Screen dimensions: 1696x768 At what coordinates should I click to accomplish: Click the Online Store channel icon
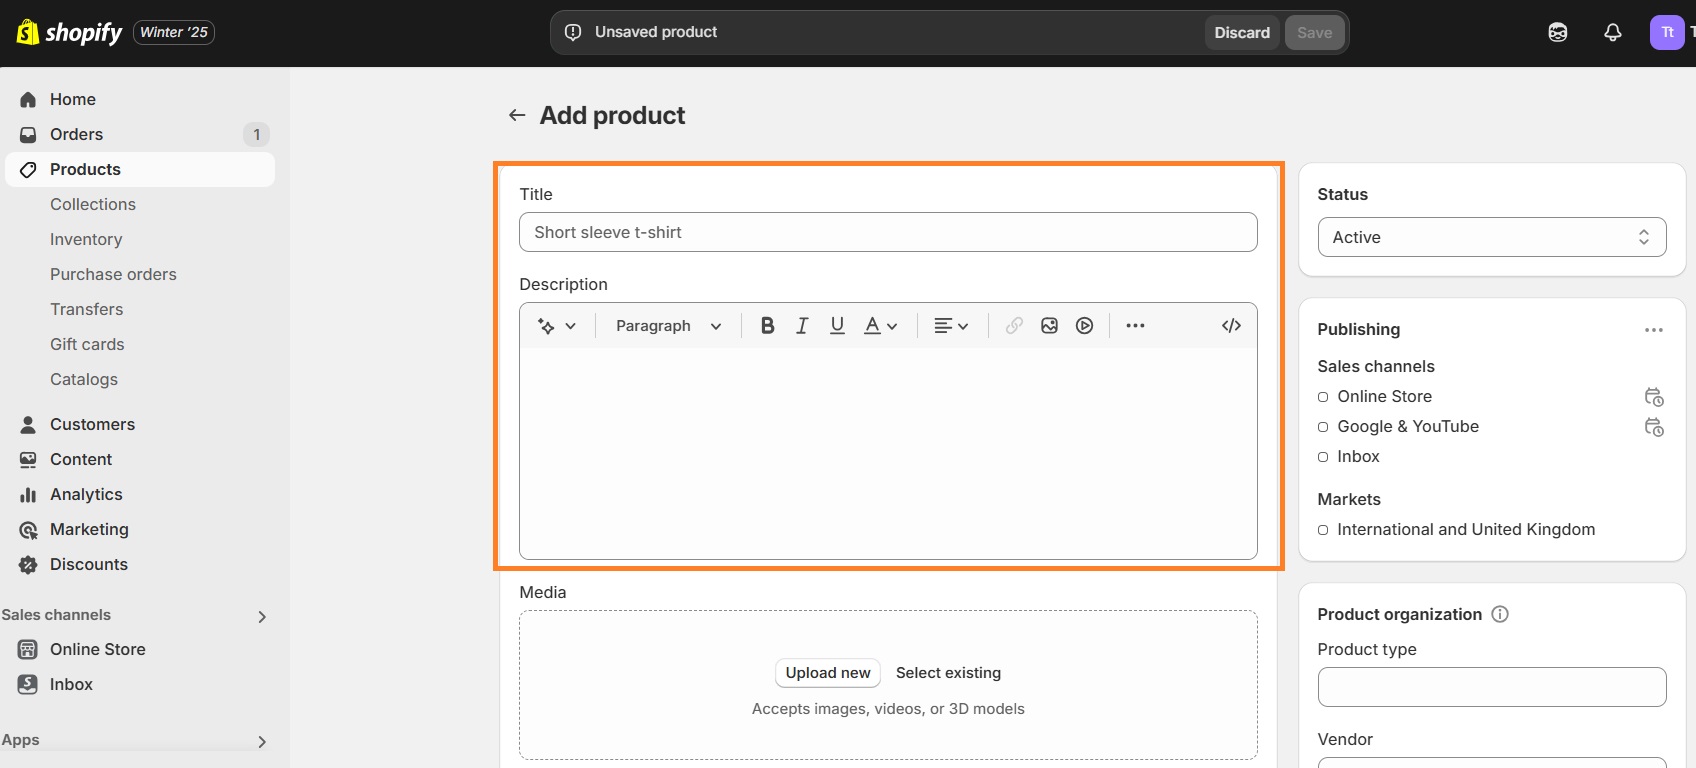coord(28,649)
